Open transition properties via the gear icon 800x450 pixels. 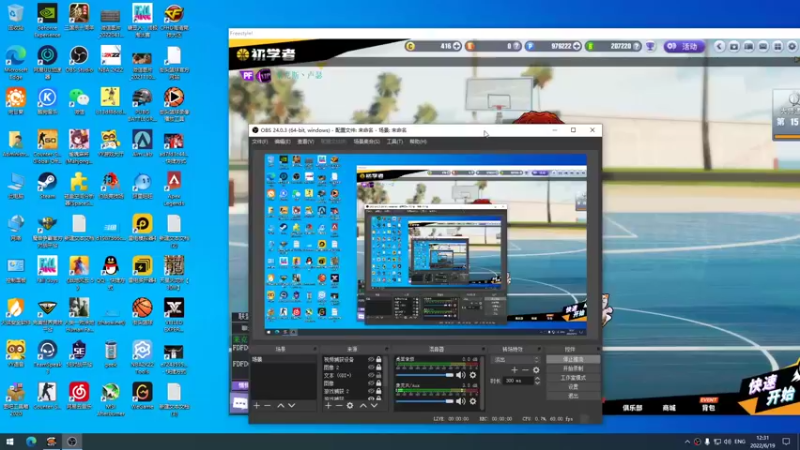(x=536, y=370)
